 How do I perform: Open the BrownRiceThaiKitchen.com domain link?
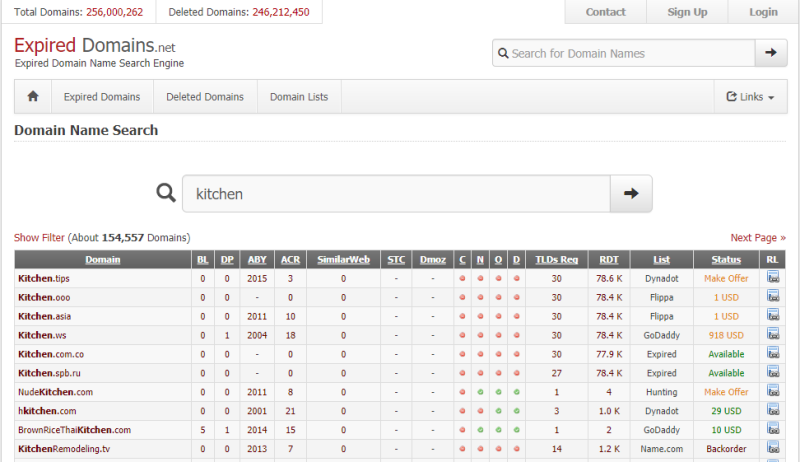(x=74, y=430)
